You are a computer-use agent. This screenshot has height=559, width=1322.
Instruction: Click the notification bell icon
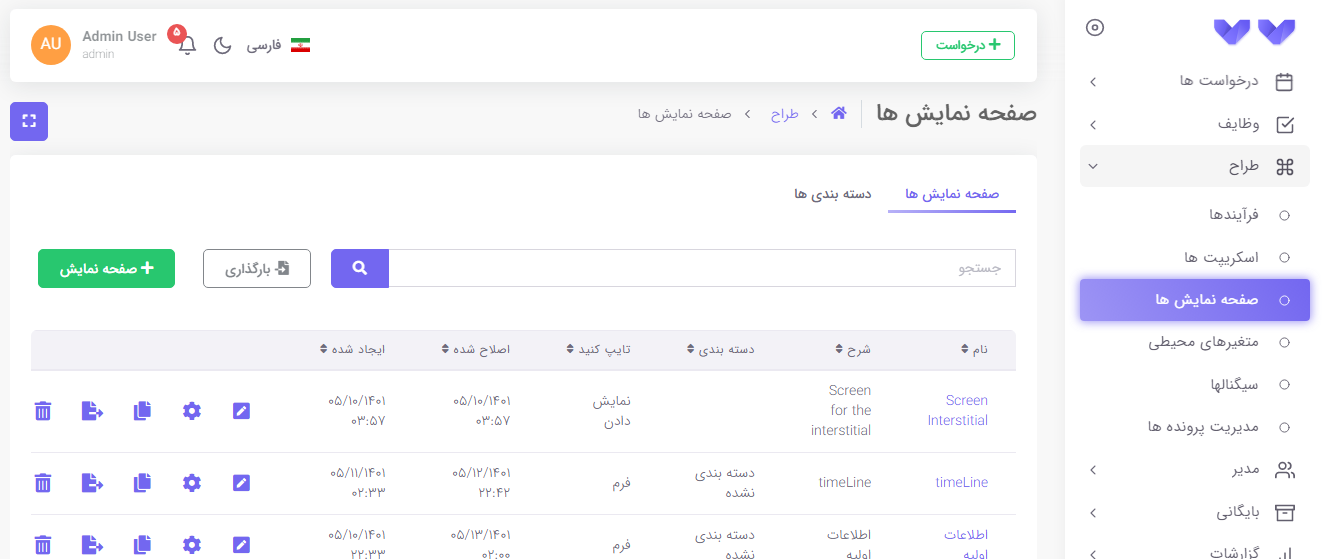(187, 45)
